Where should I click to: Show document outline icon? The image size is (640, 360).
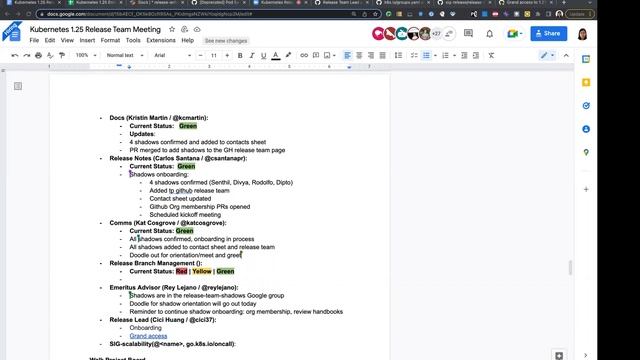pos(18,86)
